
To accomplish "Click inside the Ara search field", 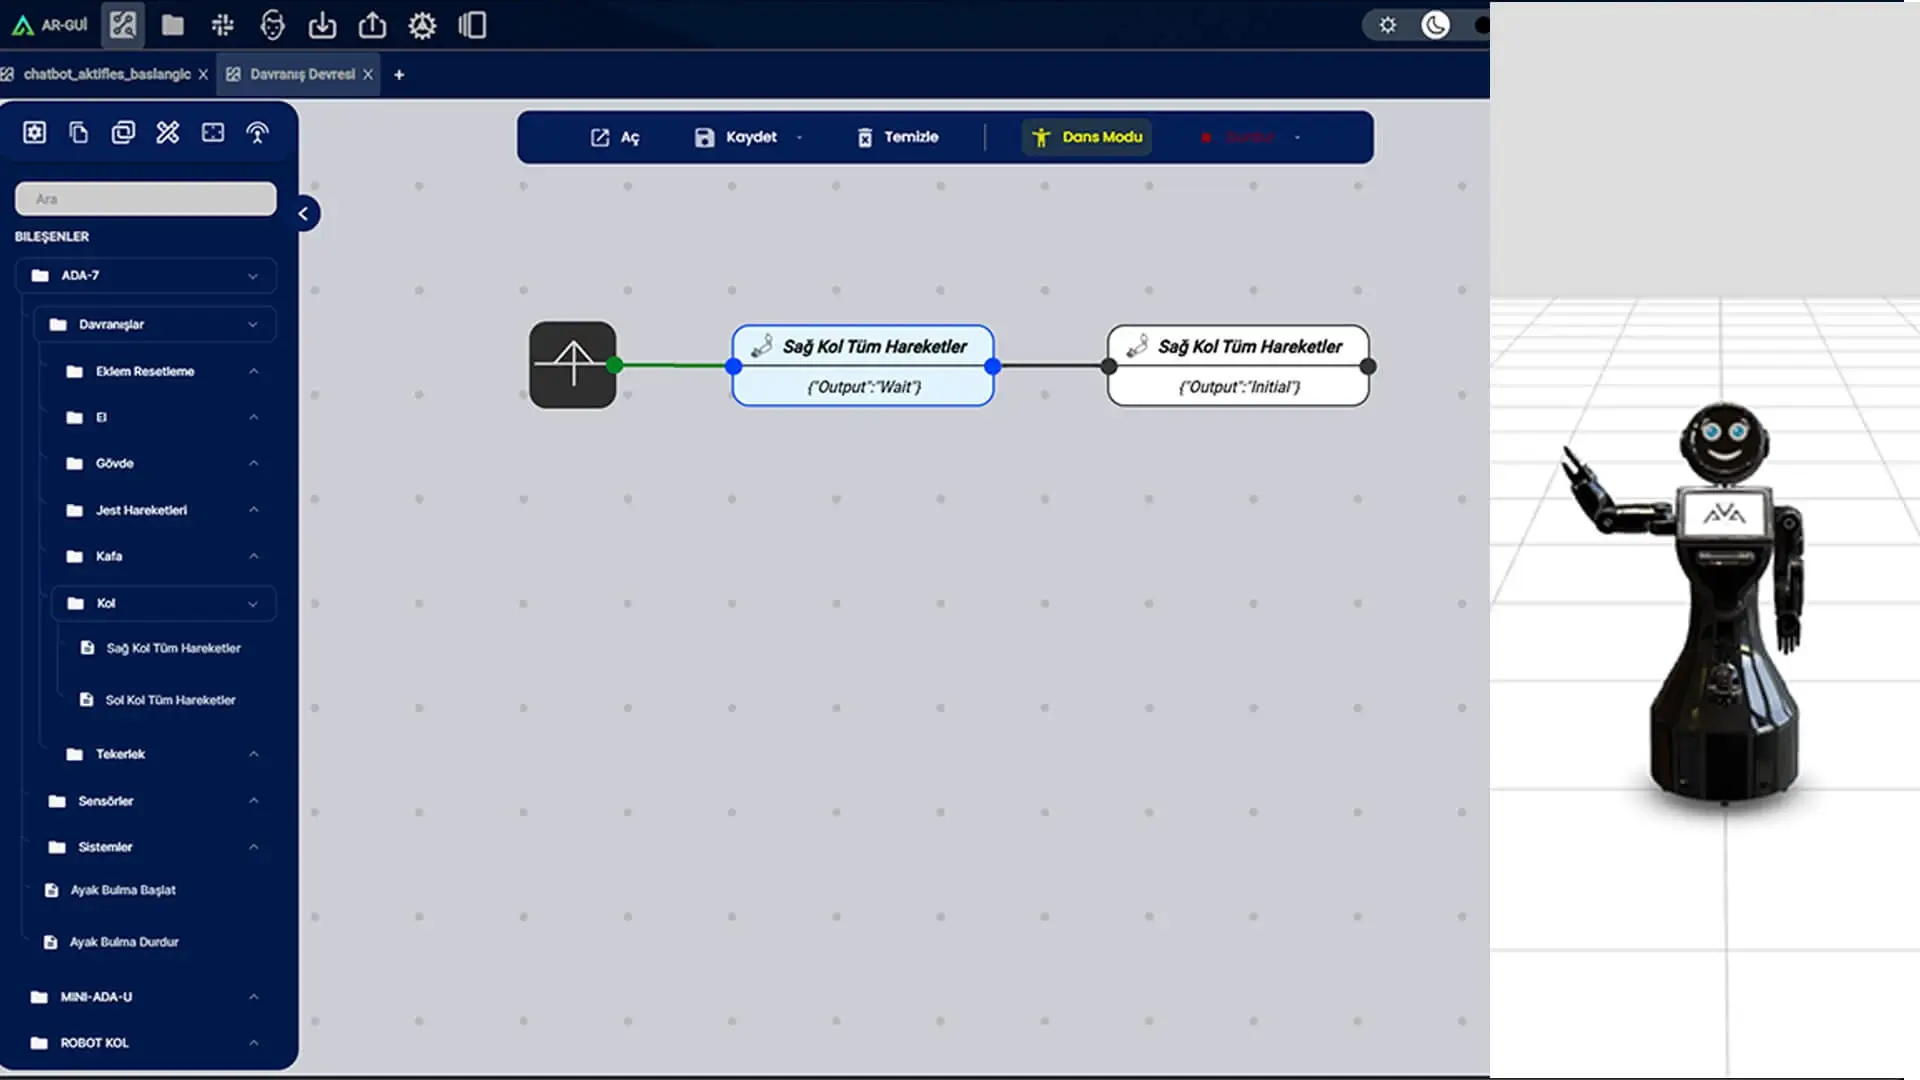I will point(144,198).
